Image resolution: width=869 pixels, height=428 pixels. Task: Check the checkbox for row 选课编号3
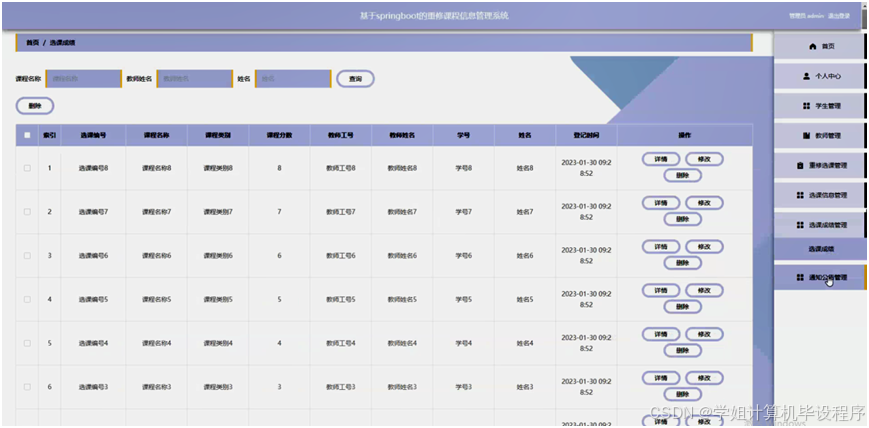point(27,387)
